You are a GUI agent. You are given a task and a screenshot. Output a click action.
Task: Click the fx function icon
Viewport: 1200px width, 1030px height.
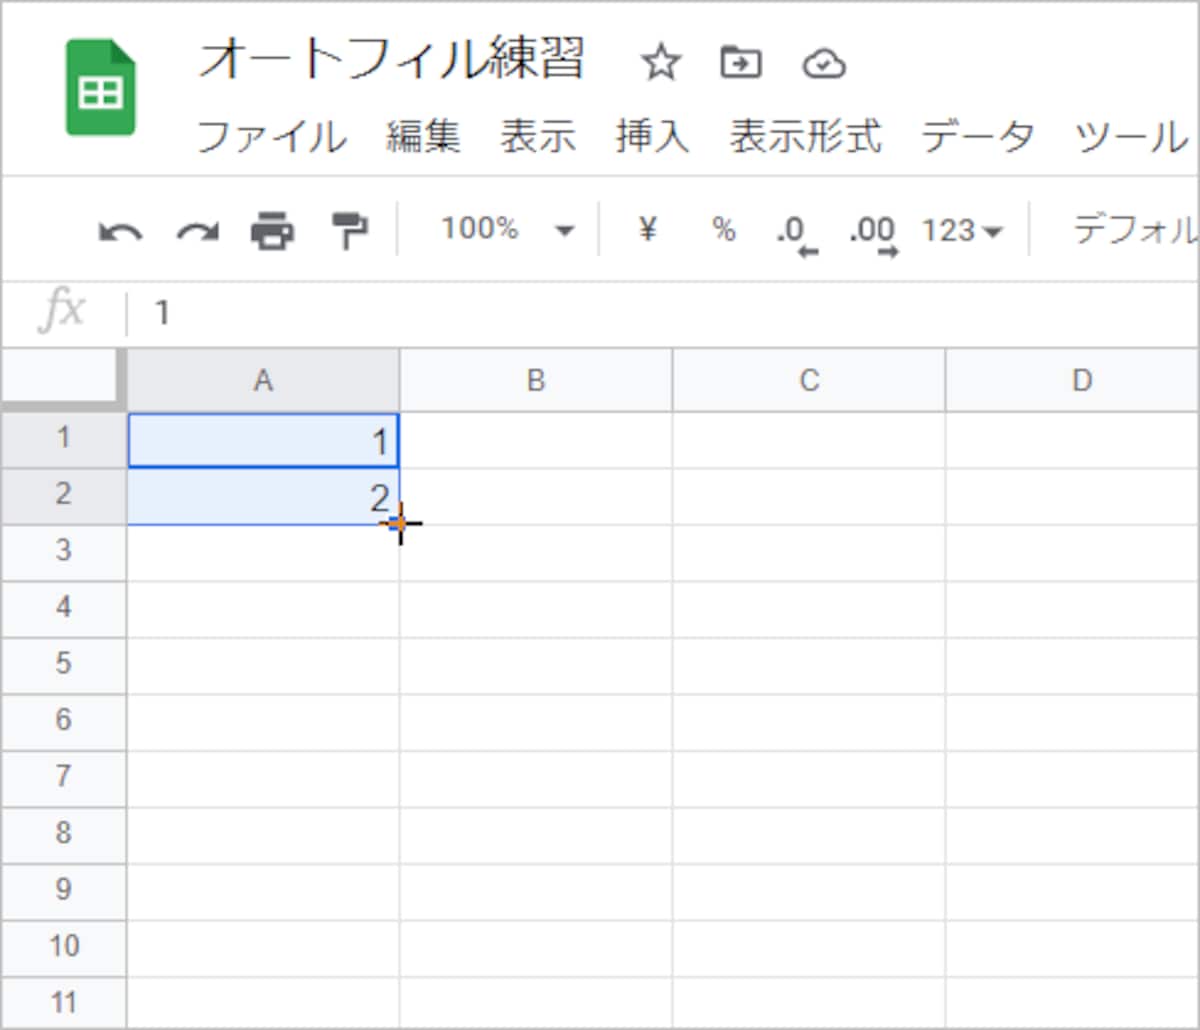(x=62, y=312)
